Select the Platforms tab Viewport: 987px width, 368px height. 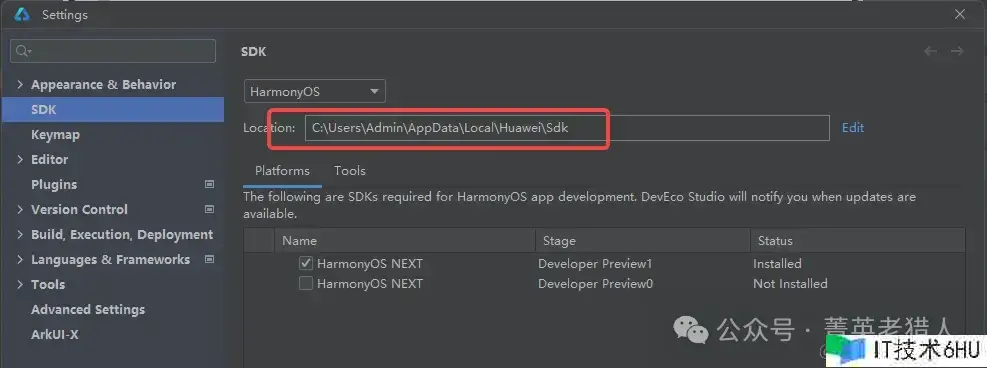click(x=282, y=170)
